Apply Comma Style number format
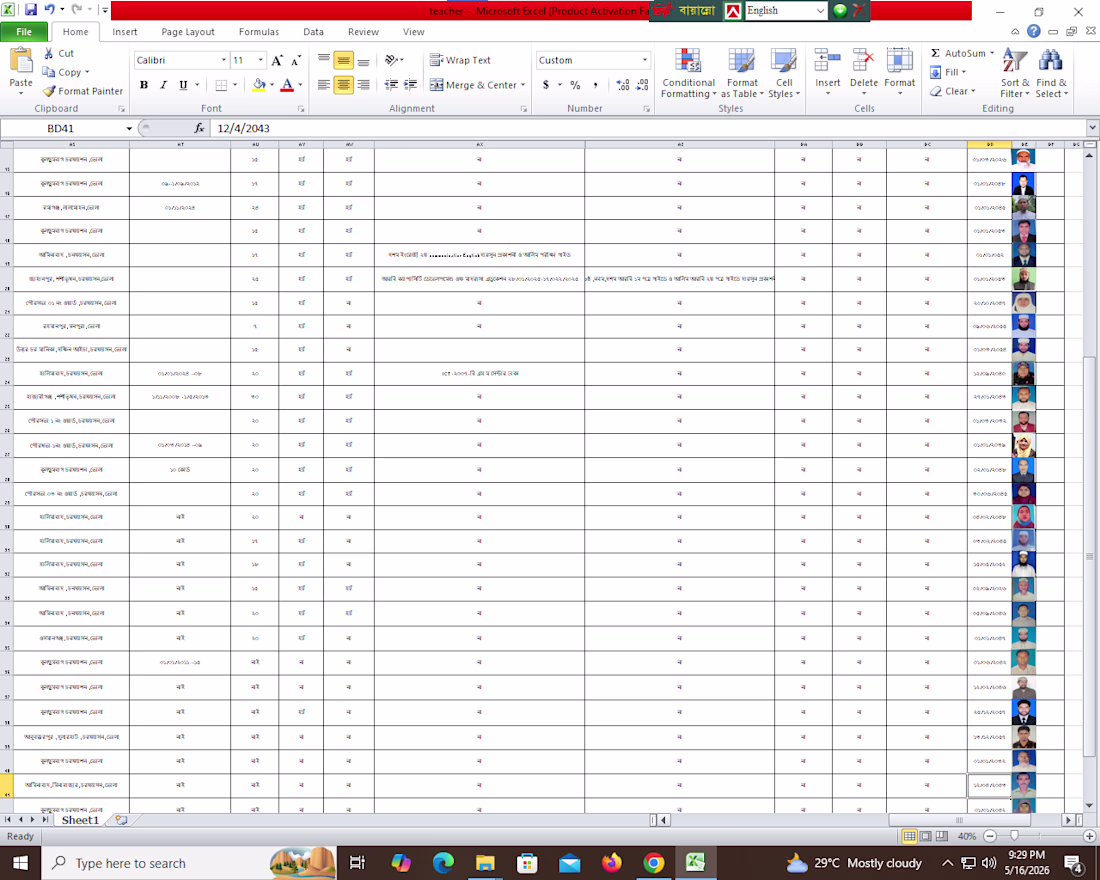Viewport: 1100px width, 880px height. pos(596,85)
